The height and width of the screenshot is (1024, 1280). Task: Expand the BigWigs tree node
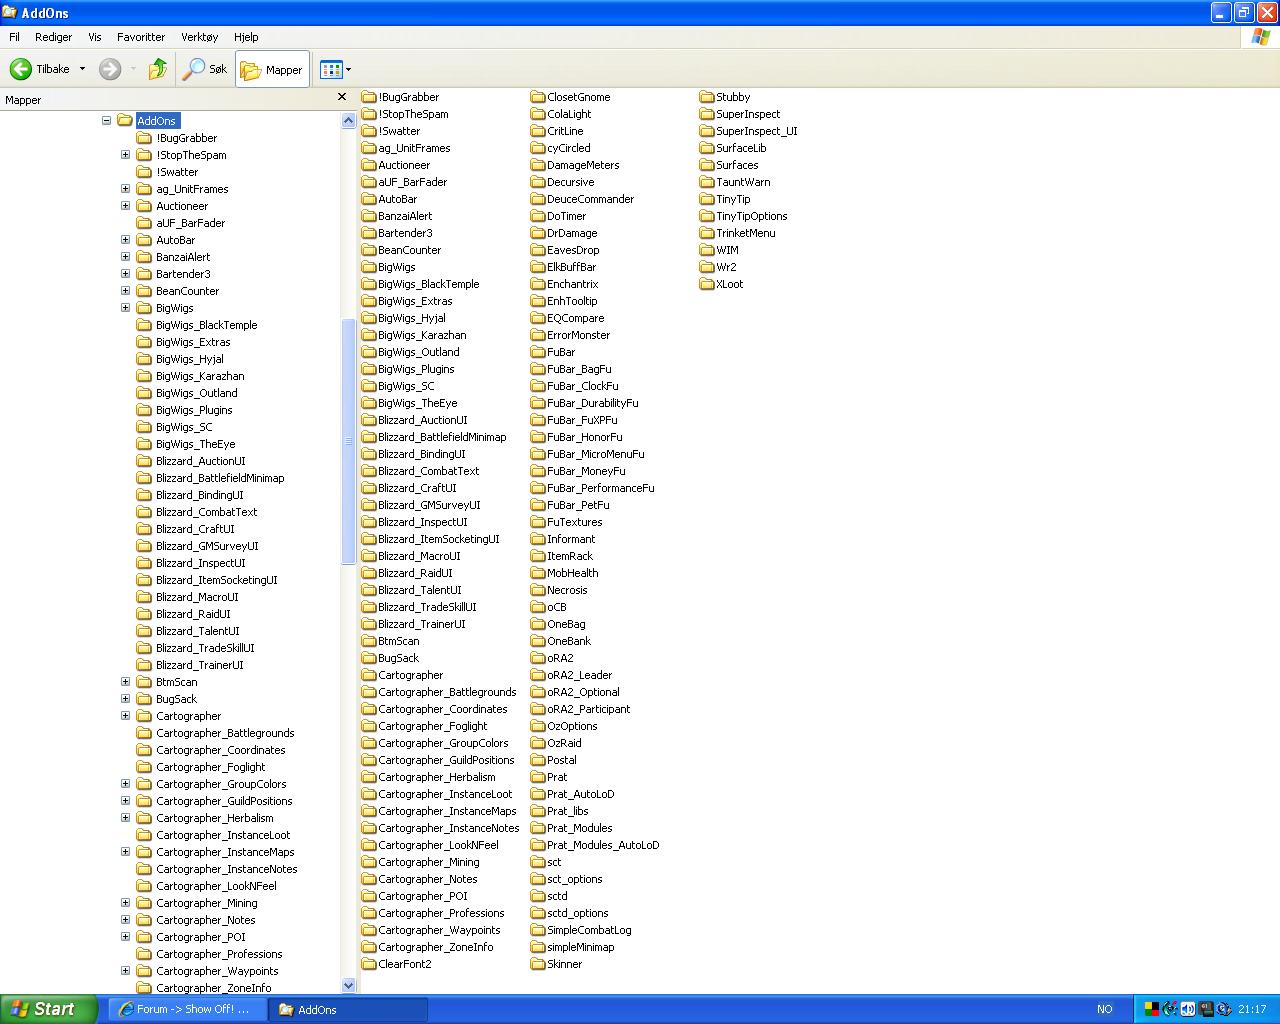125,308
